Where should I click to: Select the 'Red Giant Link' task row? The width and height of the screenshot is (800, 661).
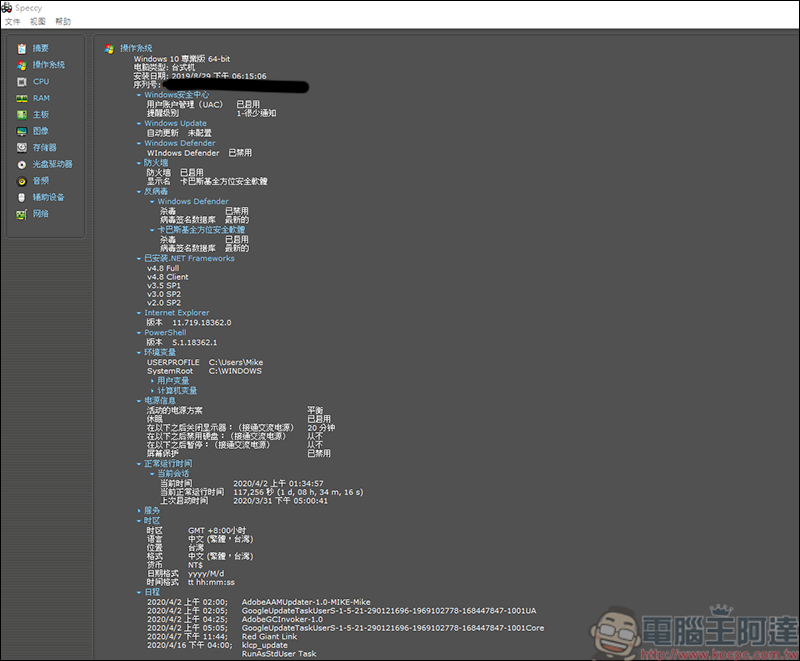(269, 637)
